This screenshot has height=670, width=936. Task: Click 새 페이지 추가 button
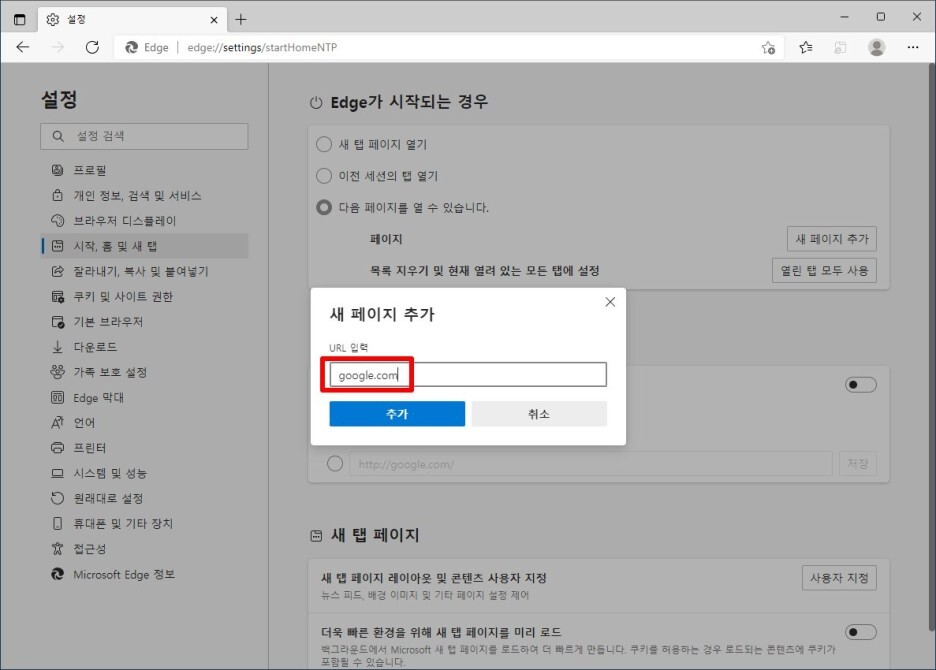[832, 239]
